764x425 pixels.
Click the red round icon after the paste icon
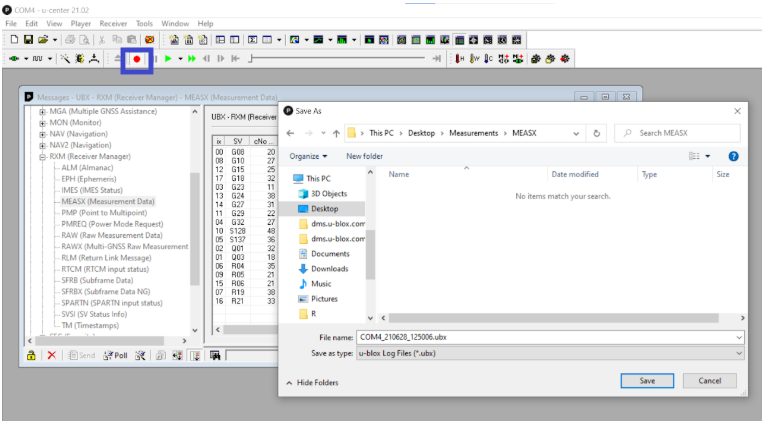pos(150,39)
